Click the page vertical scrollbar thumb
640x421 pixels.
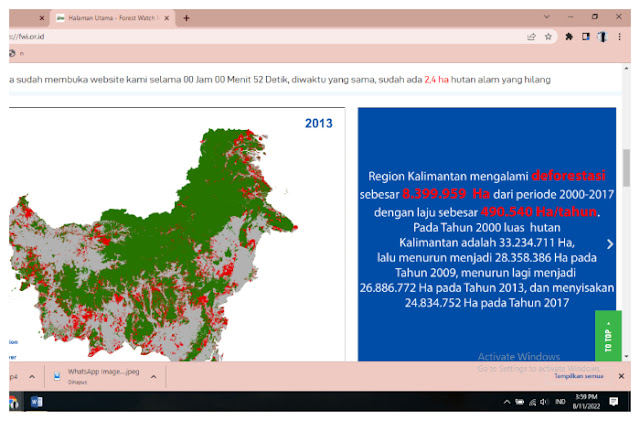tap(626, 168)
